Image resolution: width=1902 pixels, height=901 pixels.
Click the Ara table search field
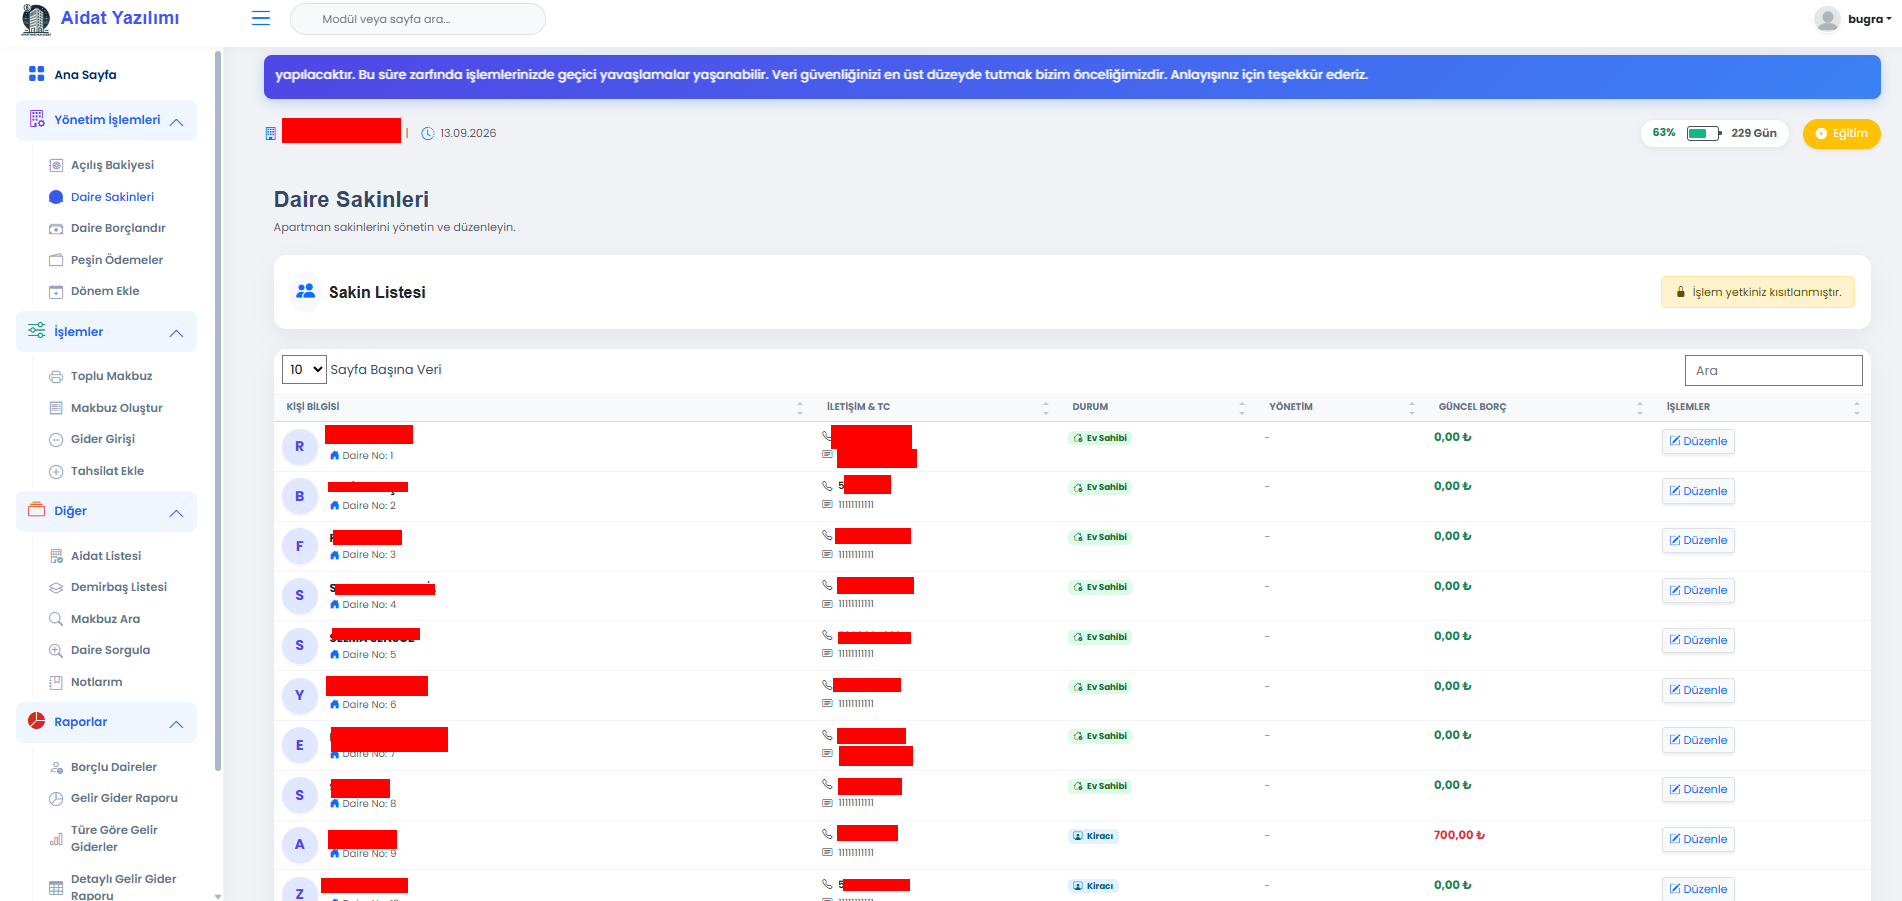(x=1773, y=370)
